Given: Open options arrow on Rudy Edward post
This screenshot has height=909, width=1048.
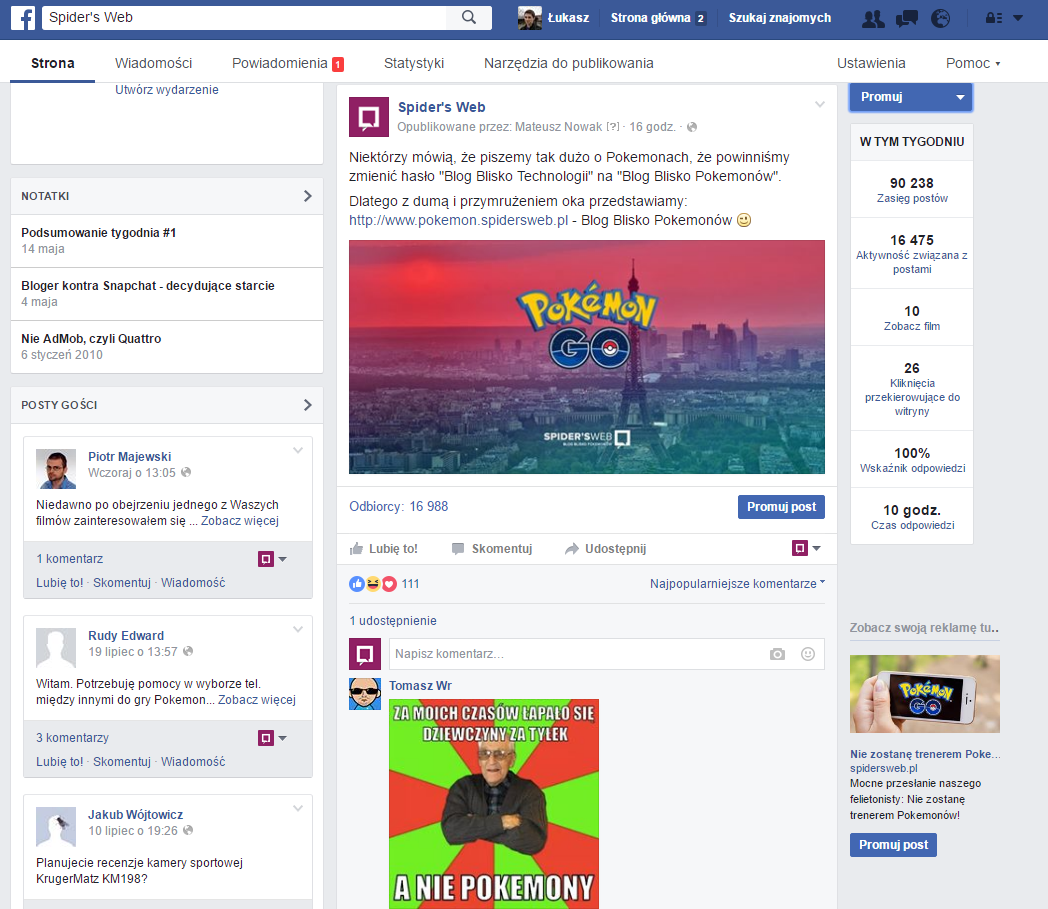Looking at the screenshot, I should (x=298, y=630).
